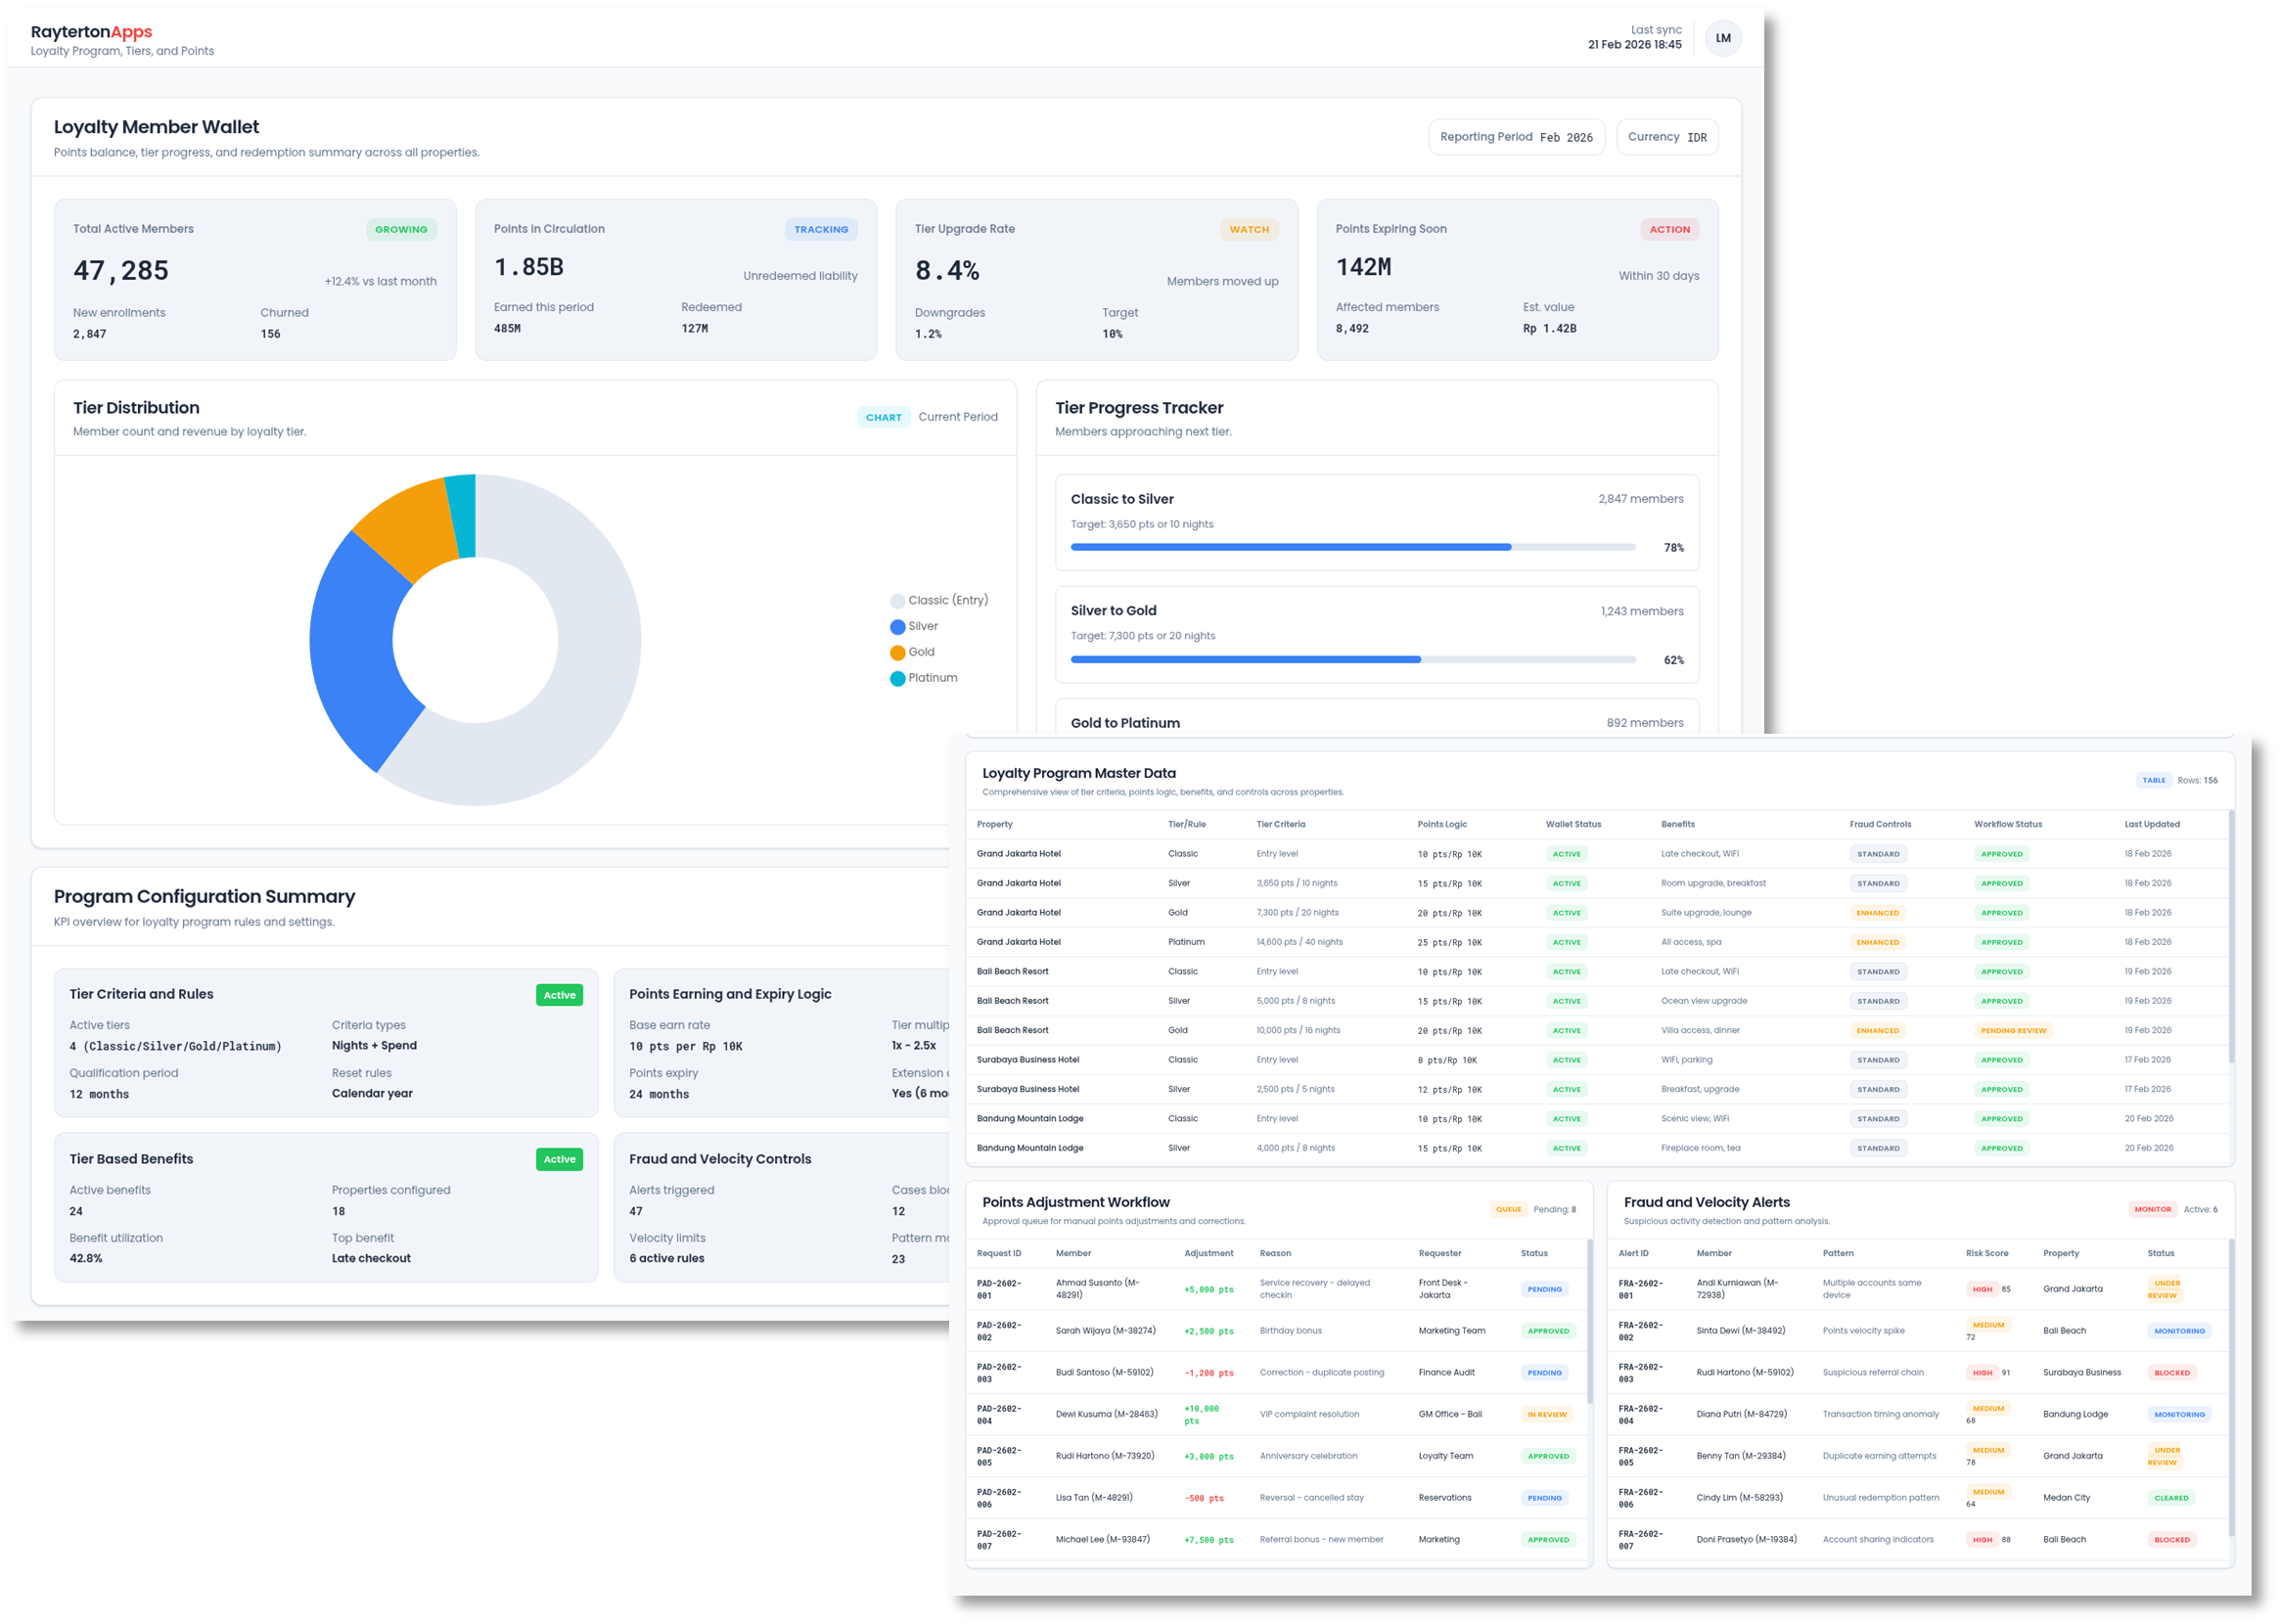Viewport: 2280px width, 1624px height.
Task: Sort by Risk Score column header
Action: coord(1986,1253)
